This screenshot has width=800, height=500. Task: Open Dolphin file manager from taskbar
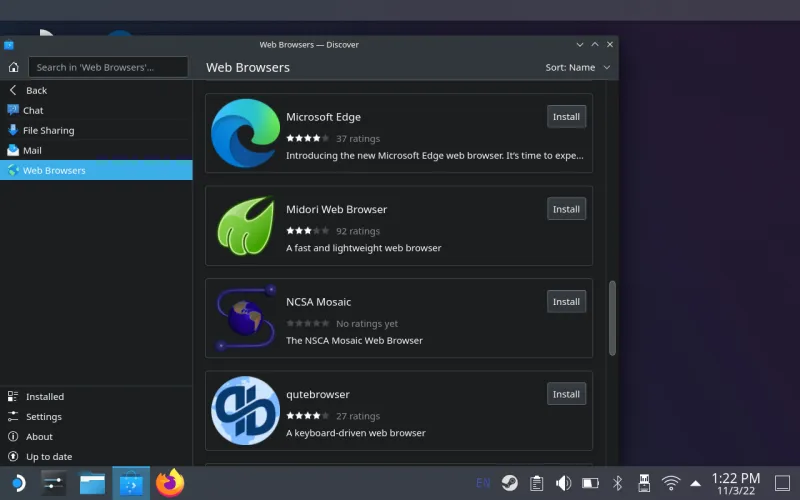click(x=93, y=483)
